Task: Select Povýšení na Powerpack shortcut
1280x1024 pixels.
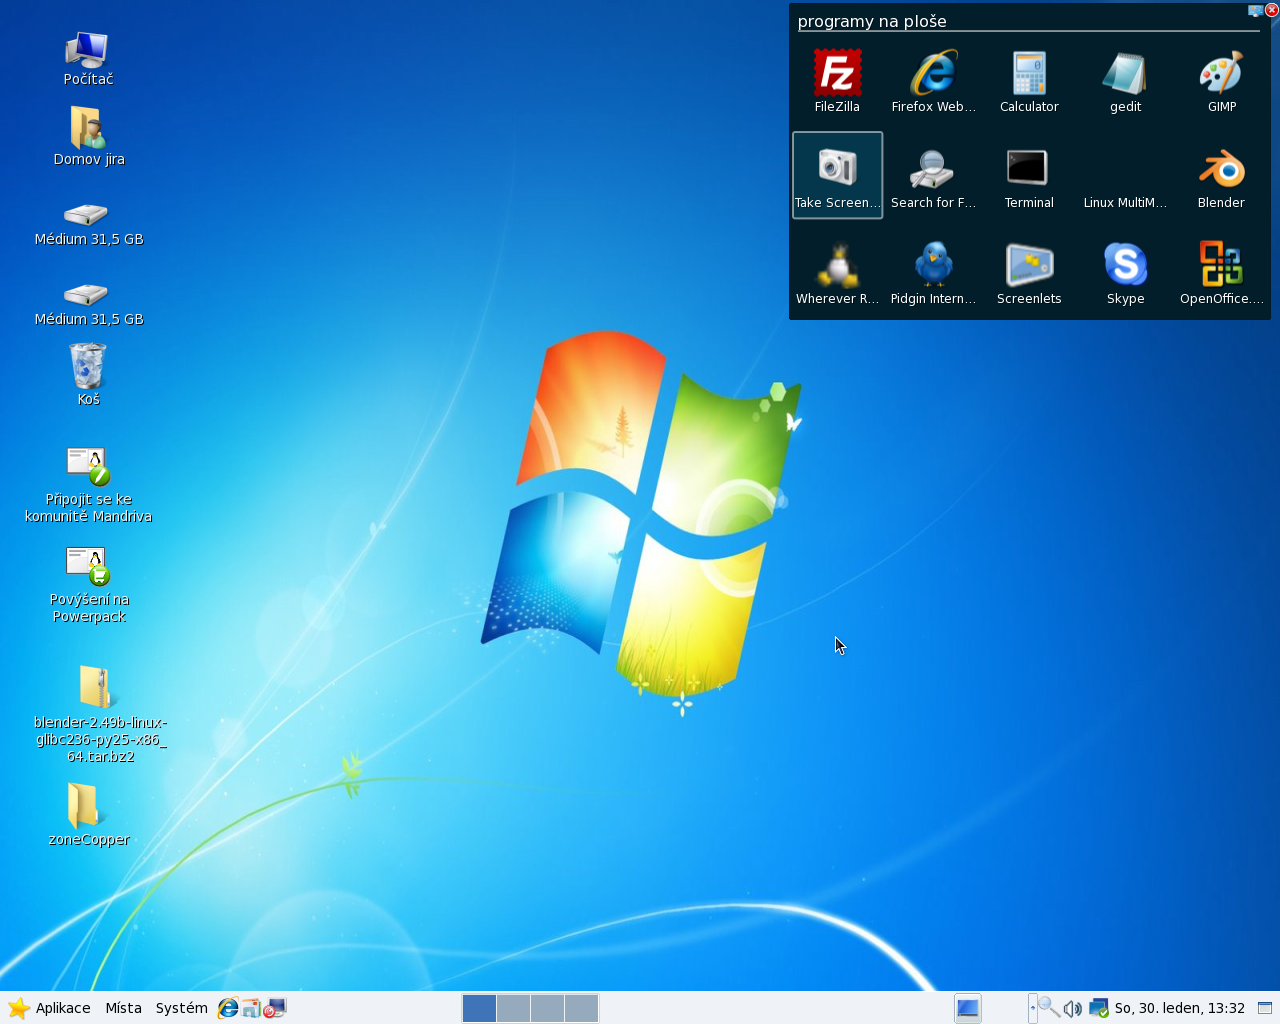Action: point(88,586)
